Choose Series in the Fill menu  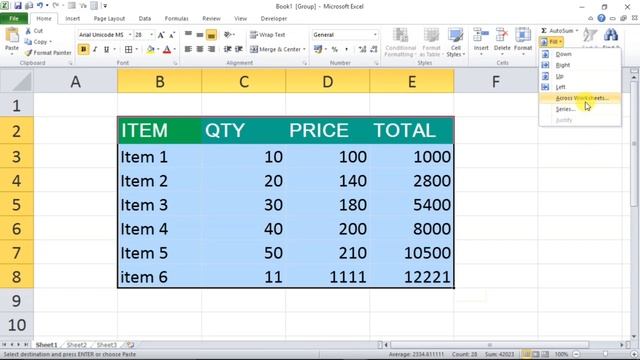pos(580,109)
